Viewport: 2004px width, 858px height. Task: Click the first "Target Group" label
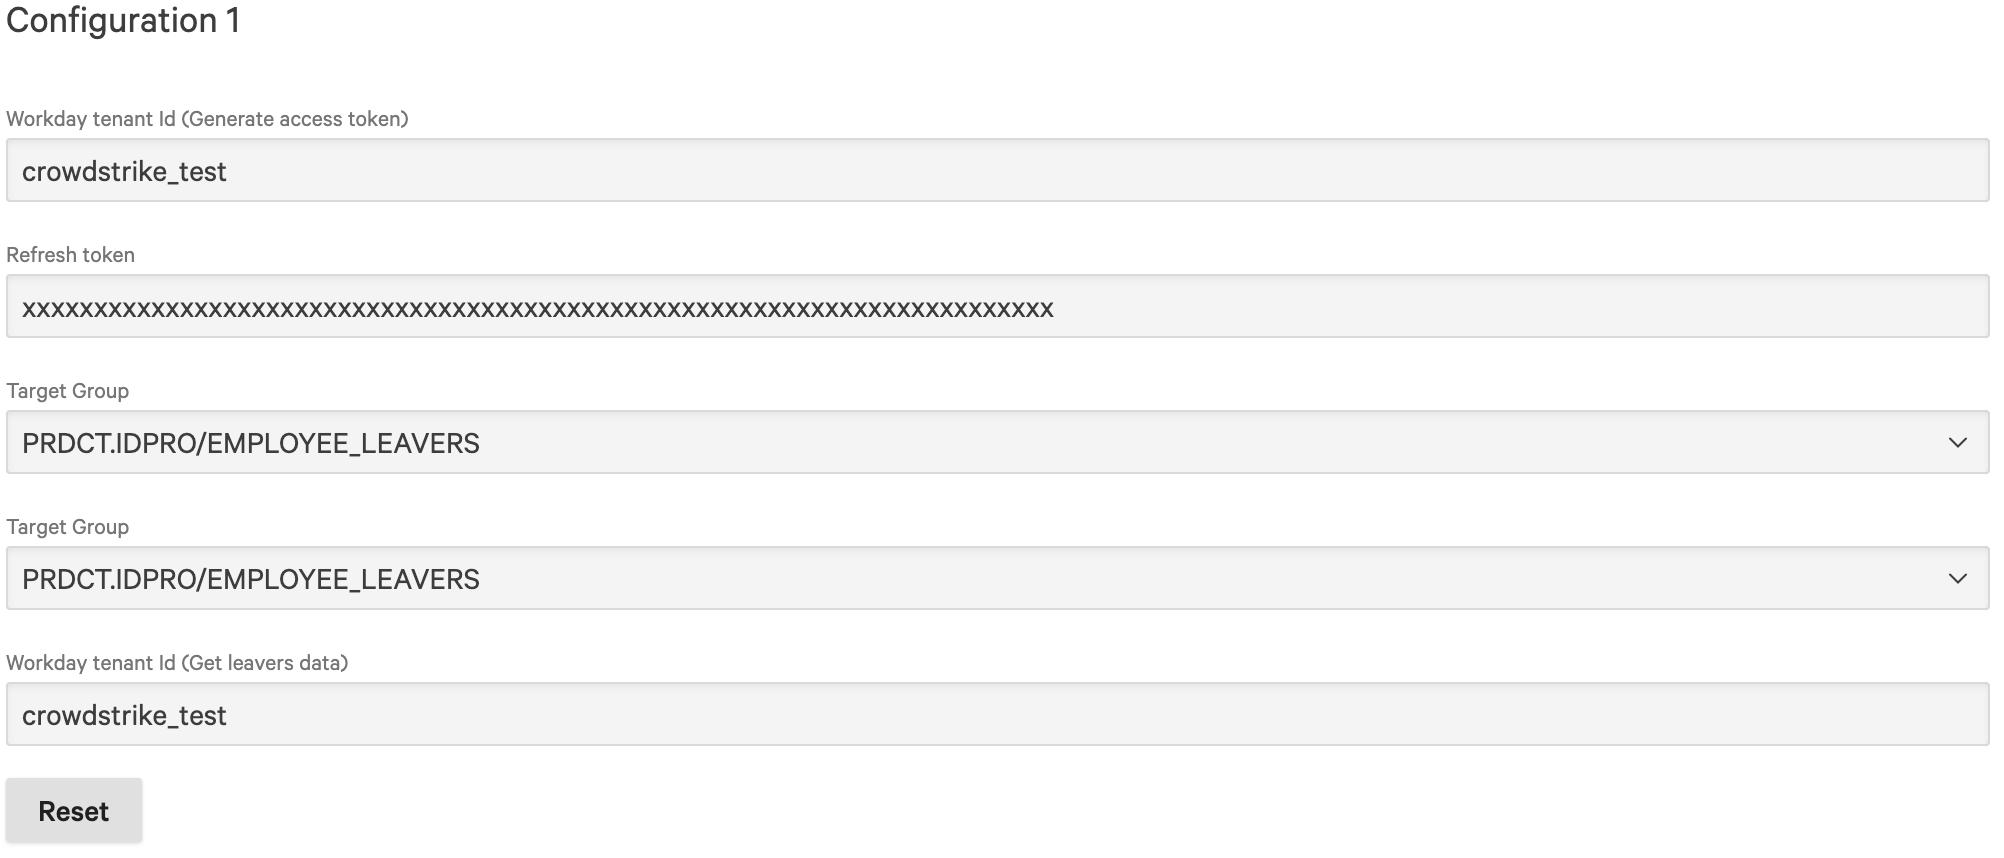[67, 391]
